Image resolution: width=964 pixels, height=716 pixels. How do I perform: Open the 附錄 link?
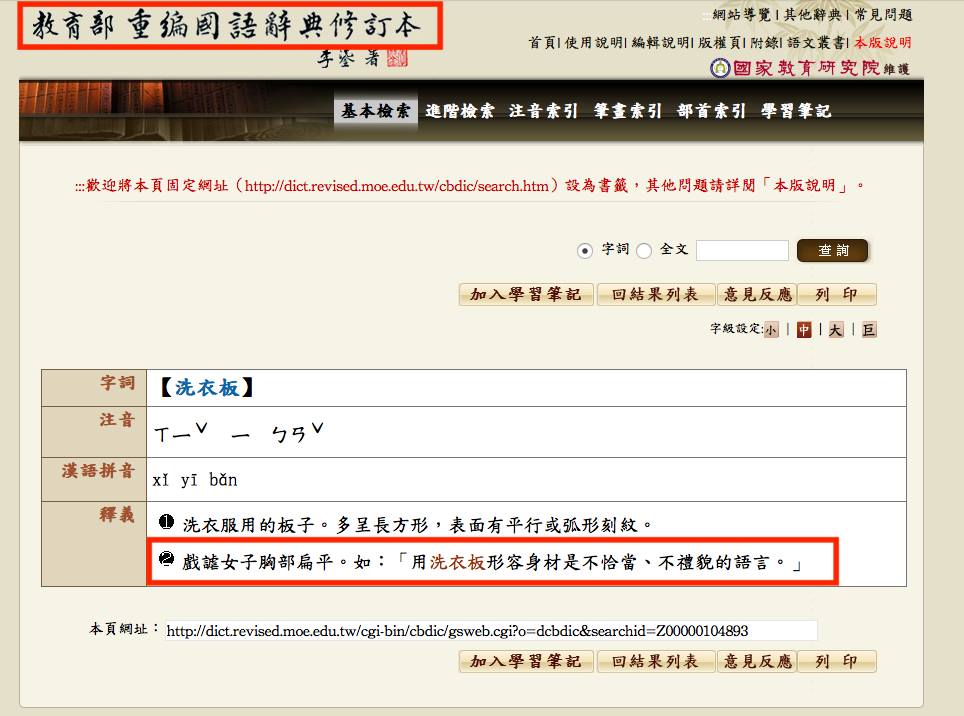click(x=764, y=42)
